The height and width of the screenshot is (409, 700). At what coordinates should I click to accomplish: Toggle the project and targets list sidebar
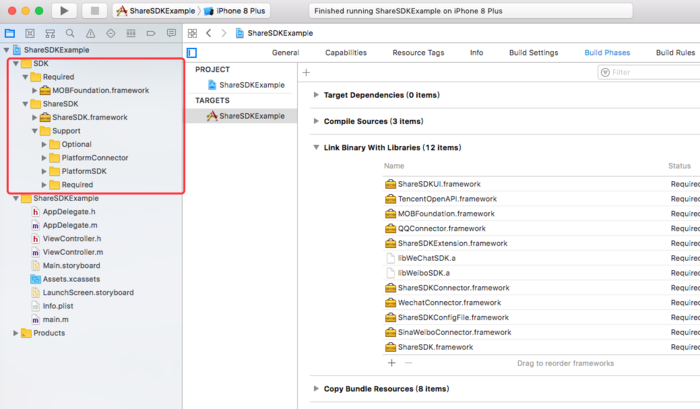(192, 53)
